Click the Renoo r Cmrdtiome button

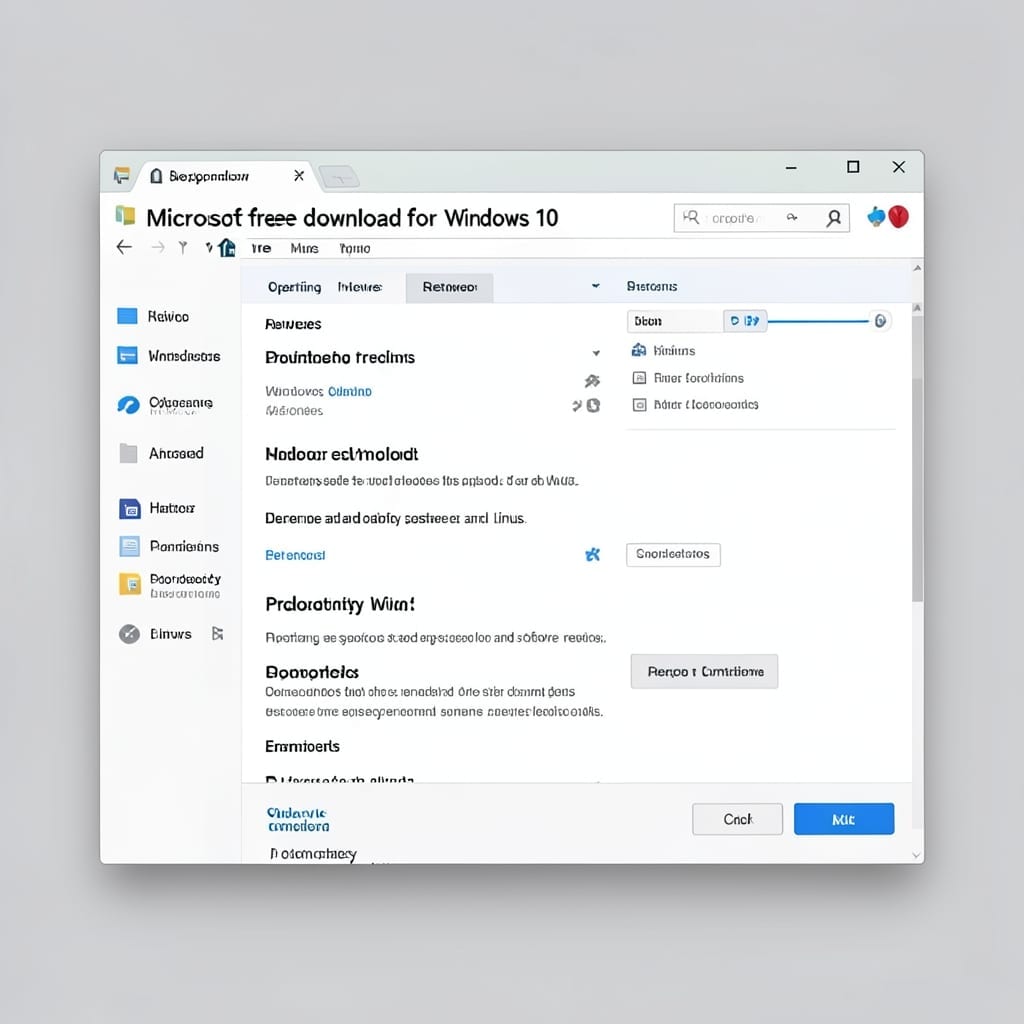tap(704, 671)
